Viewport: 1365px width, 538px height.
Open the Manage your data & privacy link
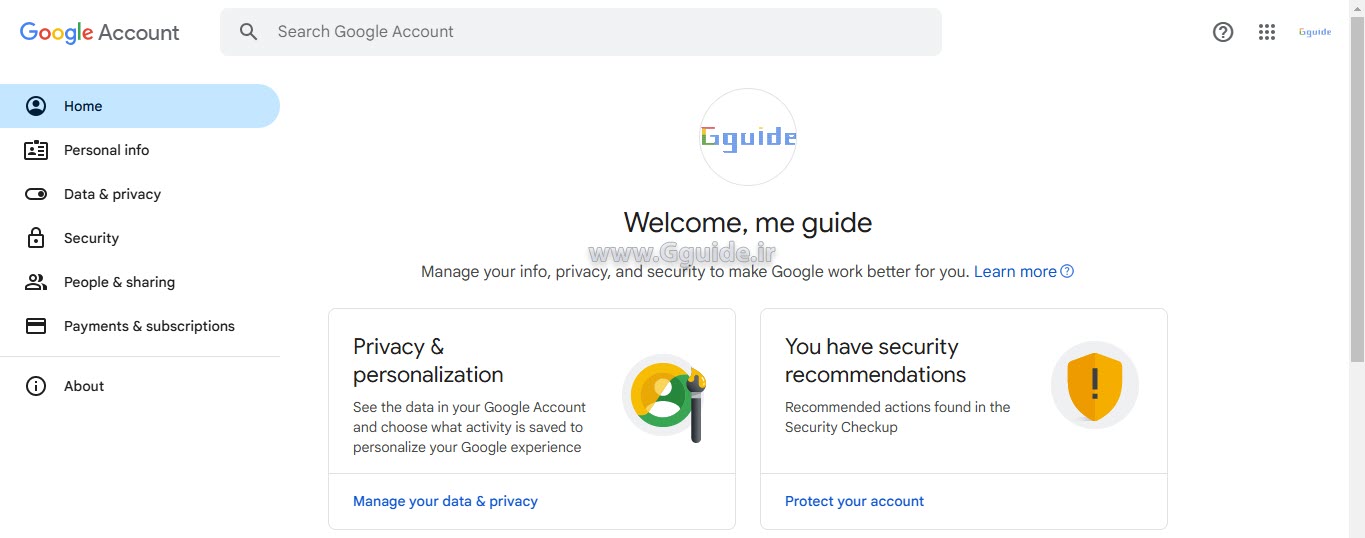pos(445,501)
